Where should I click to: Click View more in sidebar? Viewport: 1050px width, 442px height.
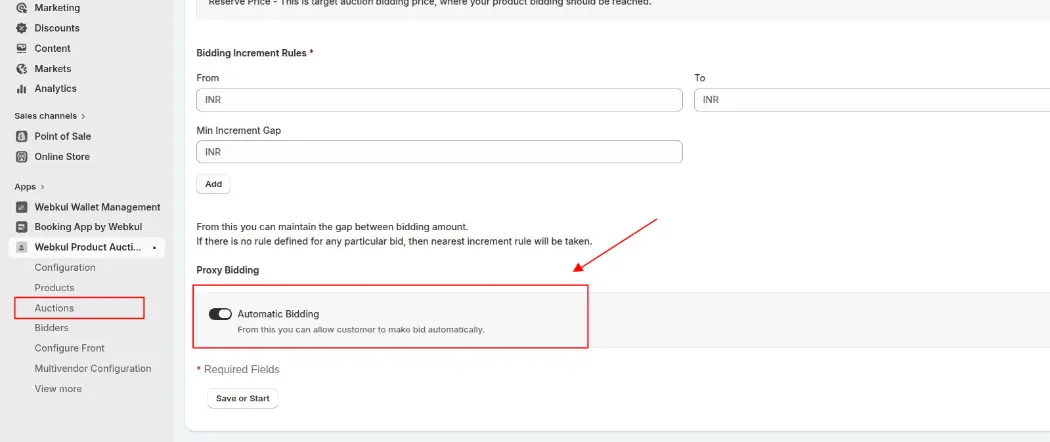point(58,388)
